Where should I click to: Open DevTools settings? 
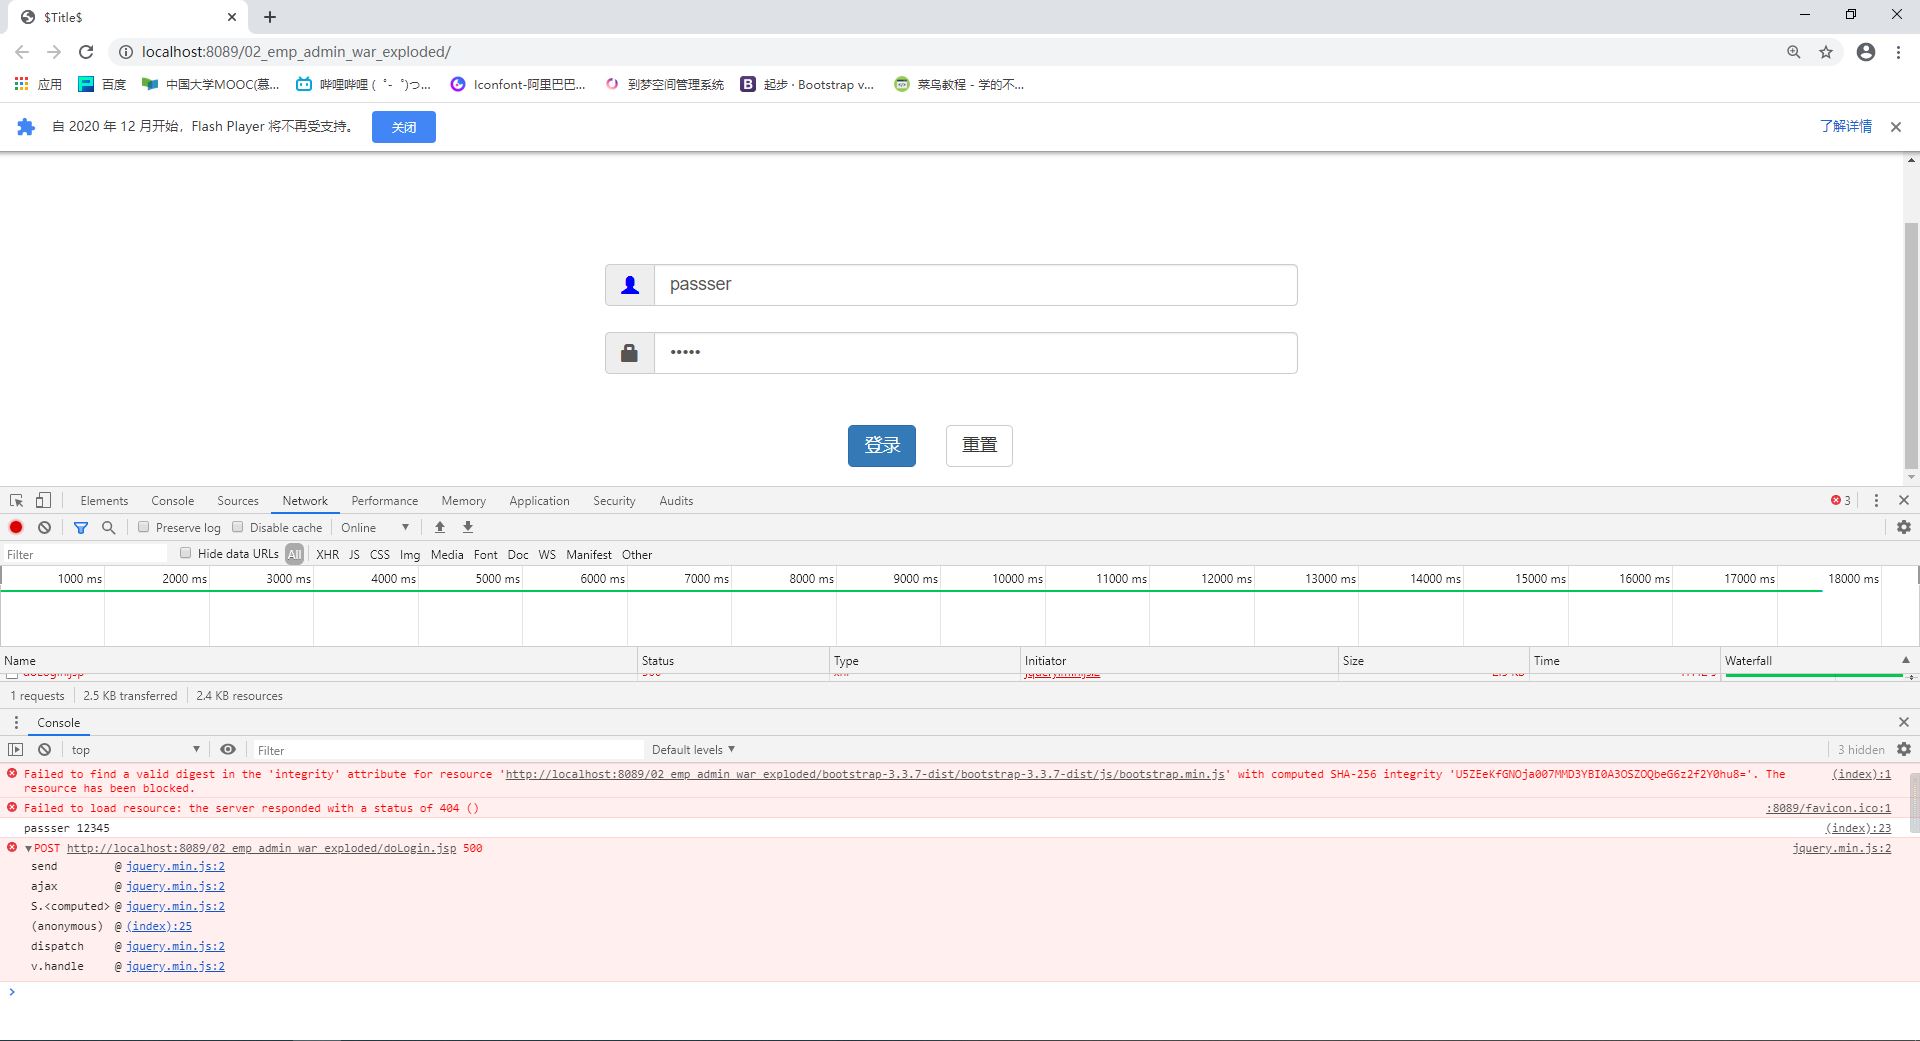1903,527
